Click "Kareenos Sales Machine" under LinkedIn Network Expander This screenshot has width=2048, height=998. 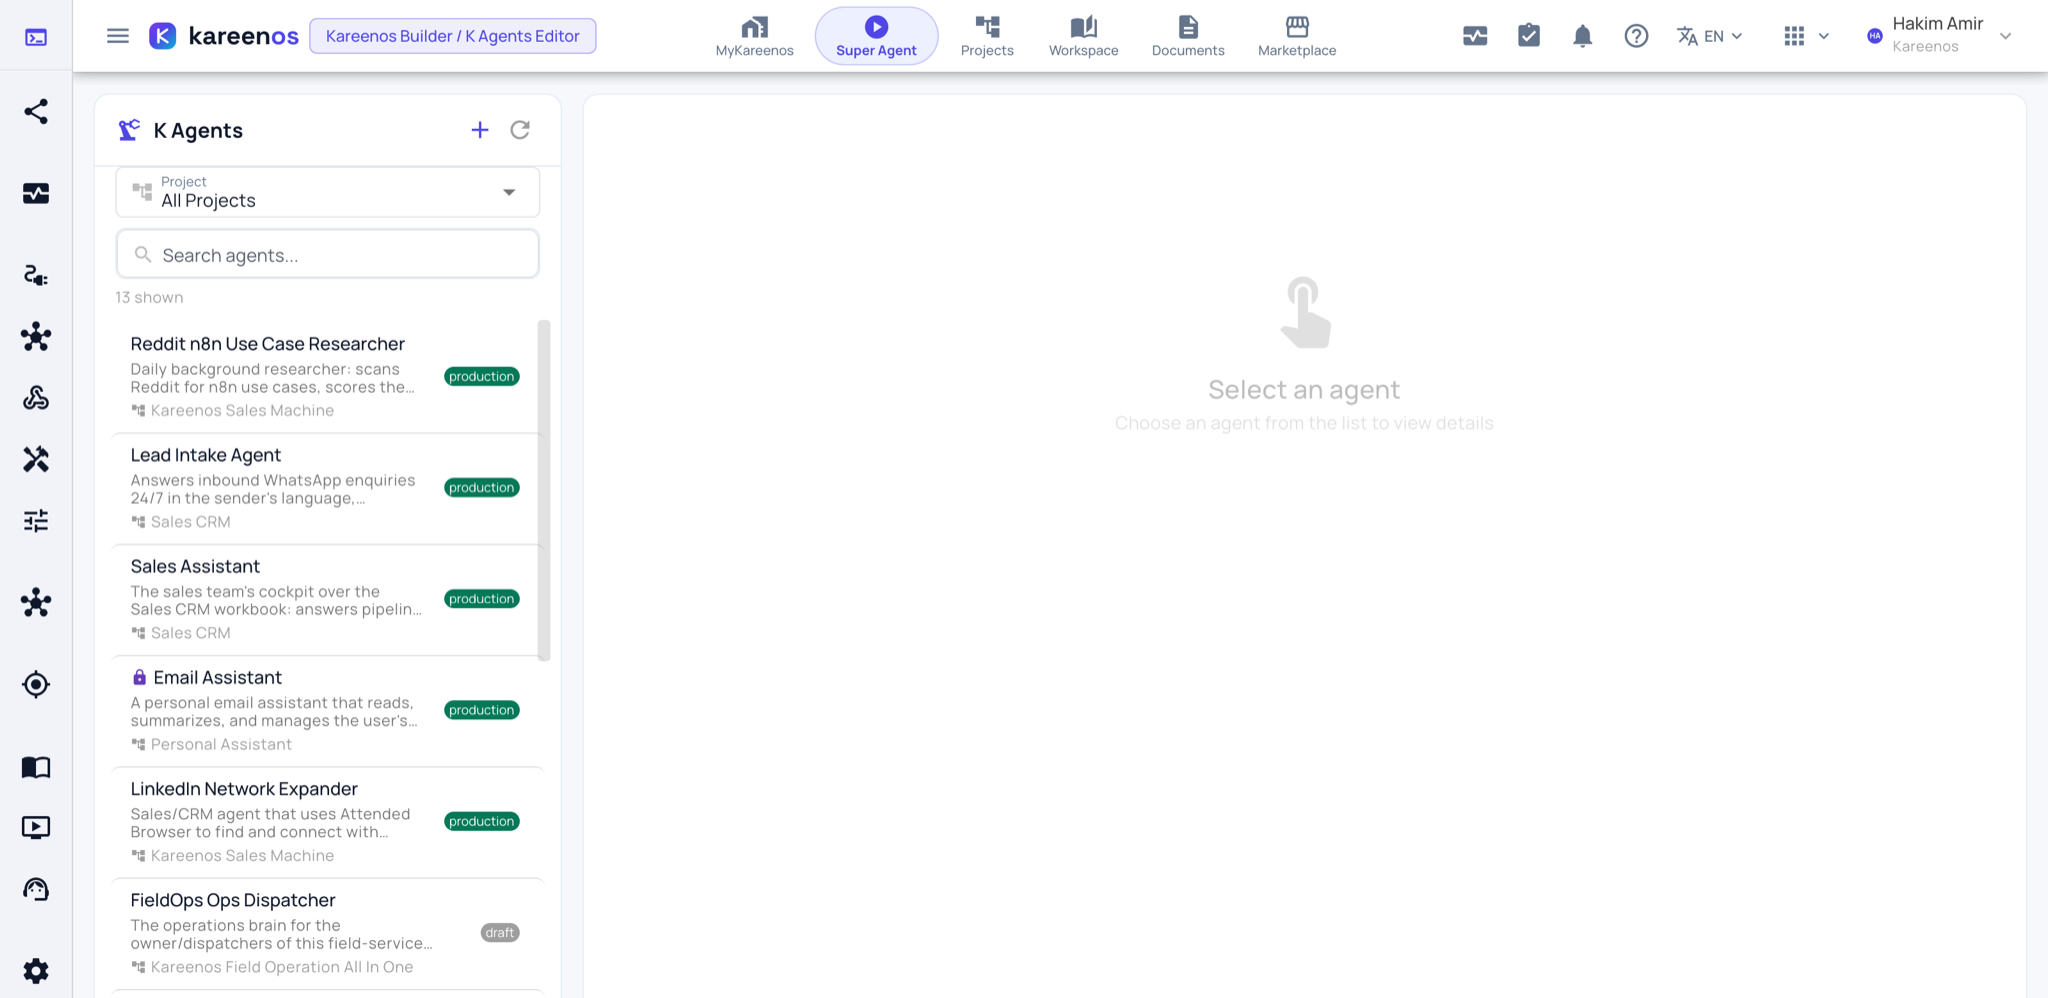pos(242,856)
